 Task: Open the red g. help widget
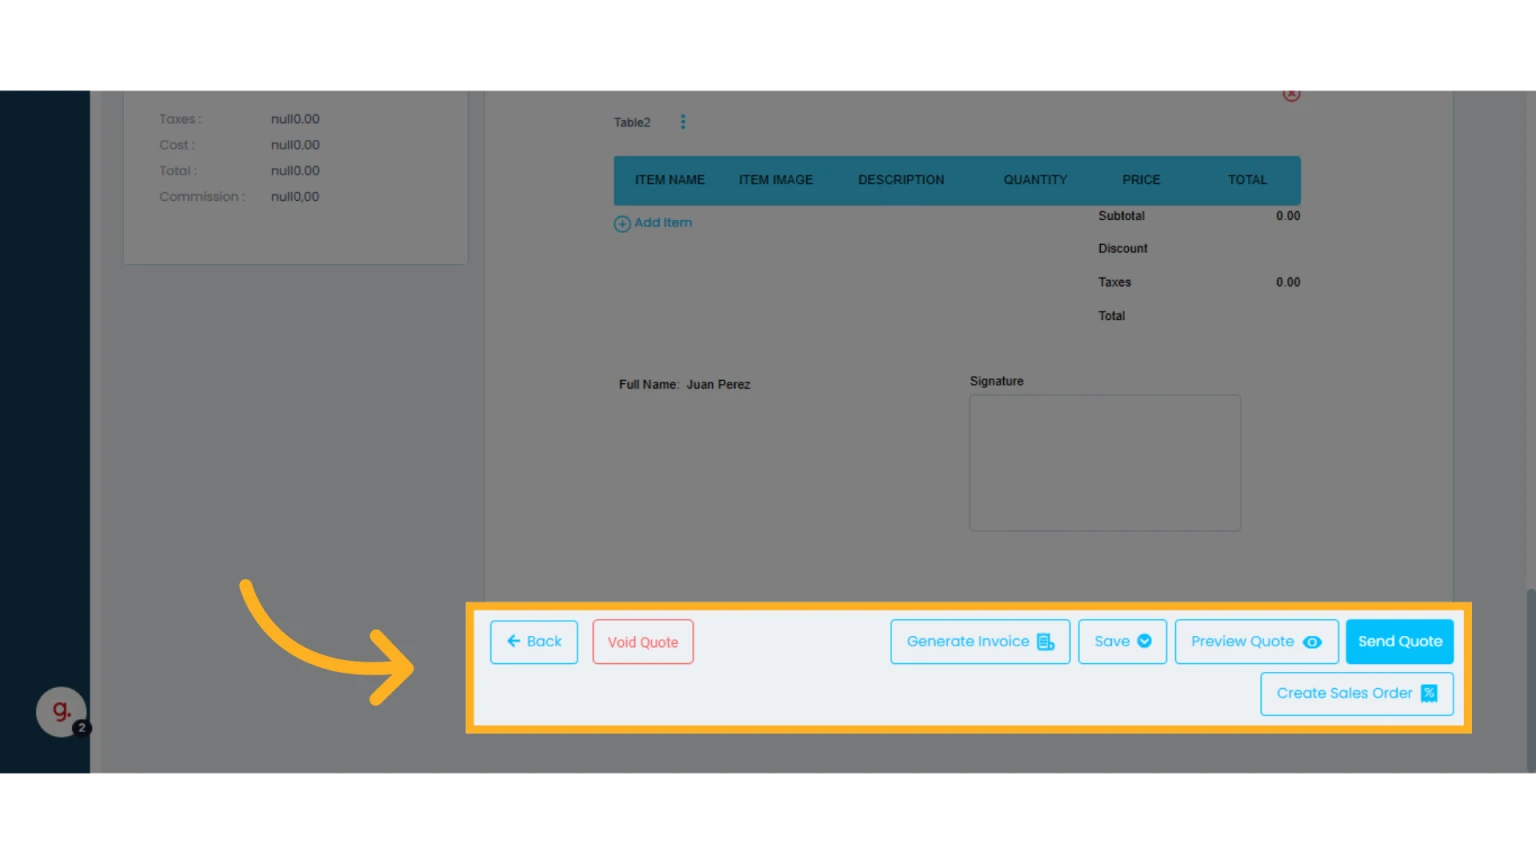click(x=62, y=712)
